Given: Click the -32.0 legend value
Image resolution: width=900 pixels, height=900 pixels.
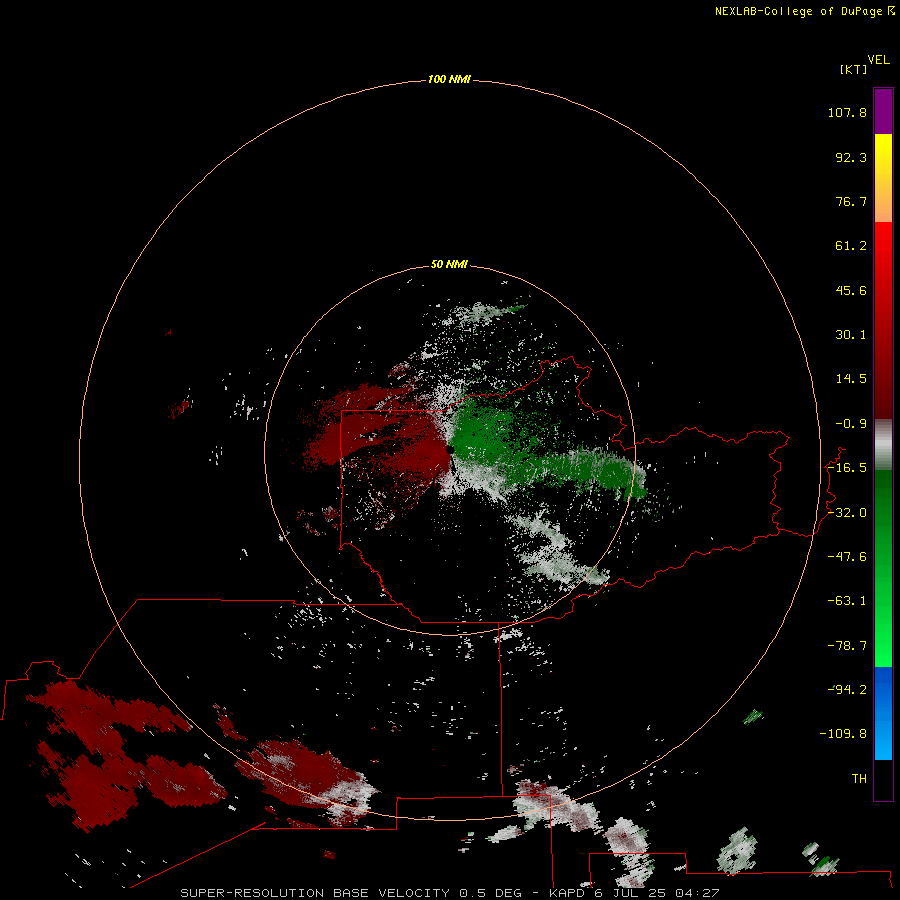Looking at the screenshot, I should pos(847,513).
